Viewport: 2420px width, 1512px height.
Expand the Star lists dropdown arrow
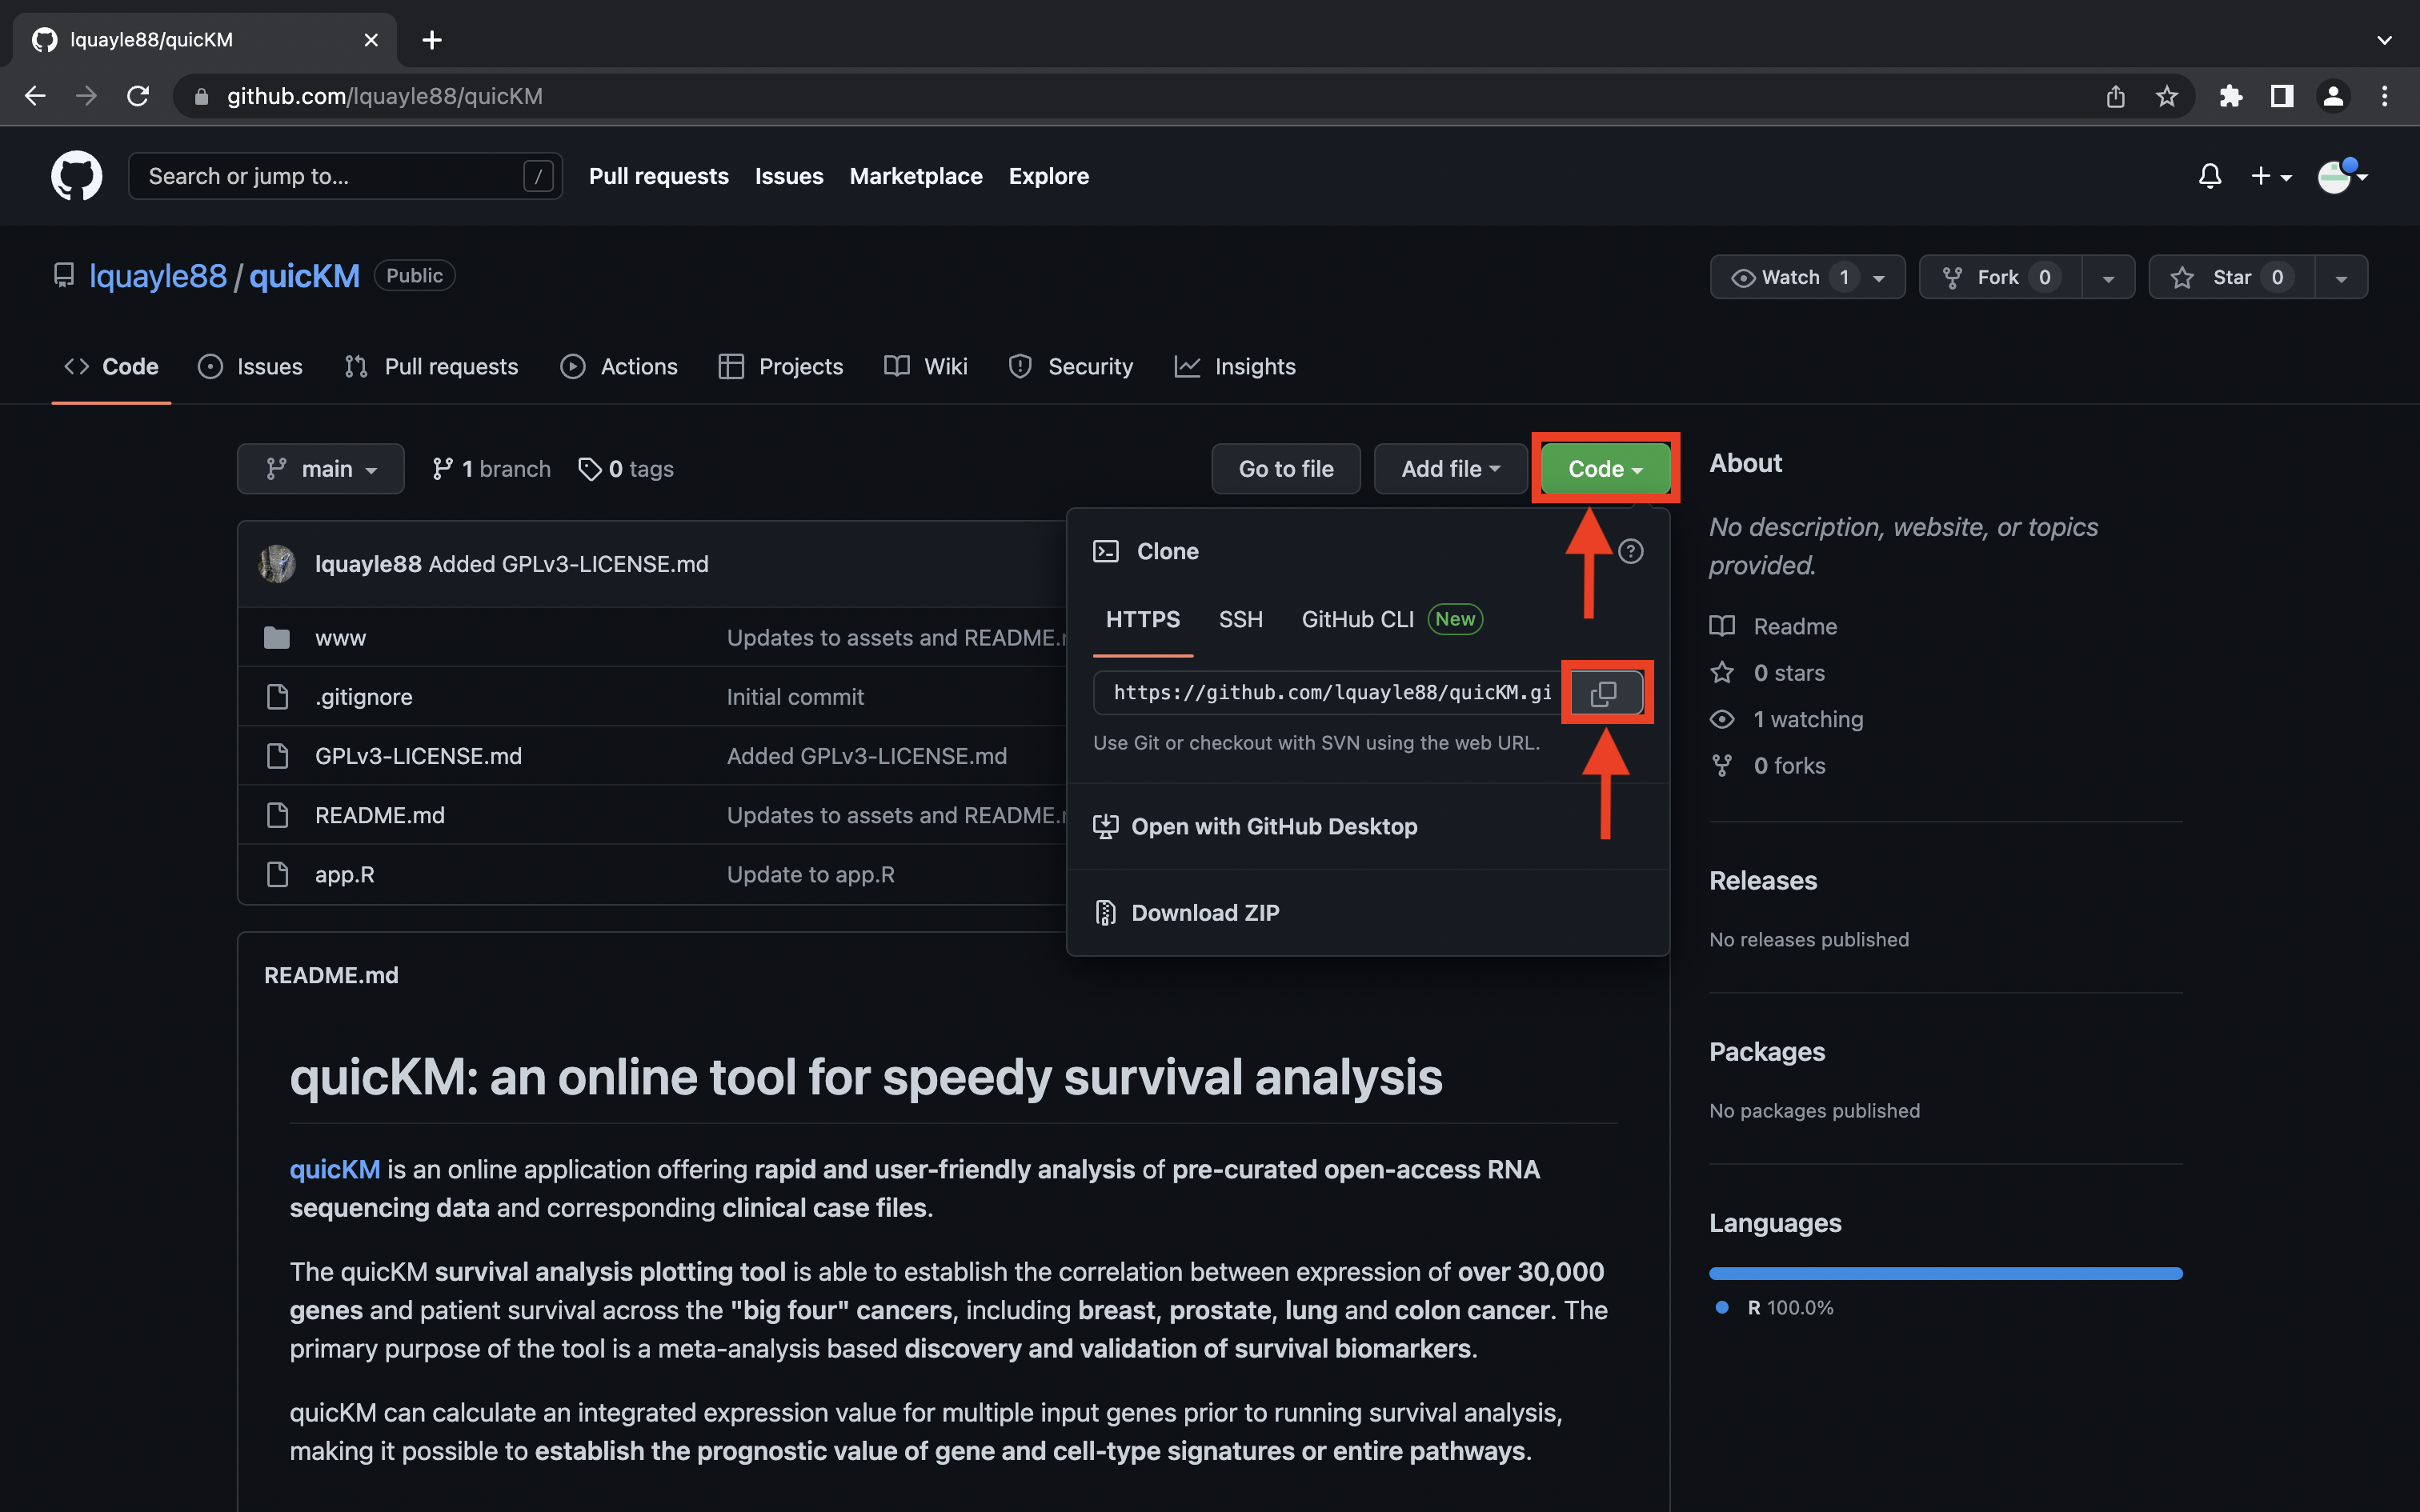click(2341, 277)
